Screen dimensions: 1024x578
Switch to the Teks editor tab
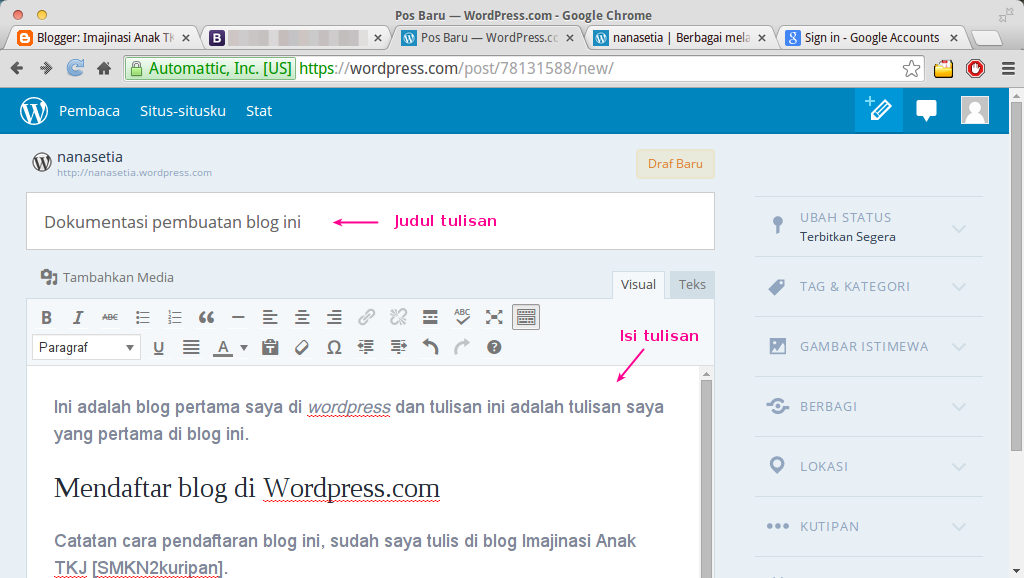pyautogui.click(x=692, y=285)
